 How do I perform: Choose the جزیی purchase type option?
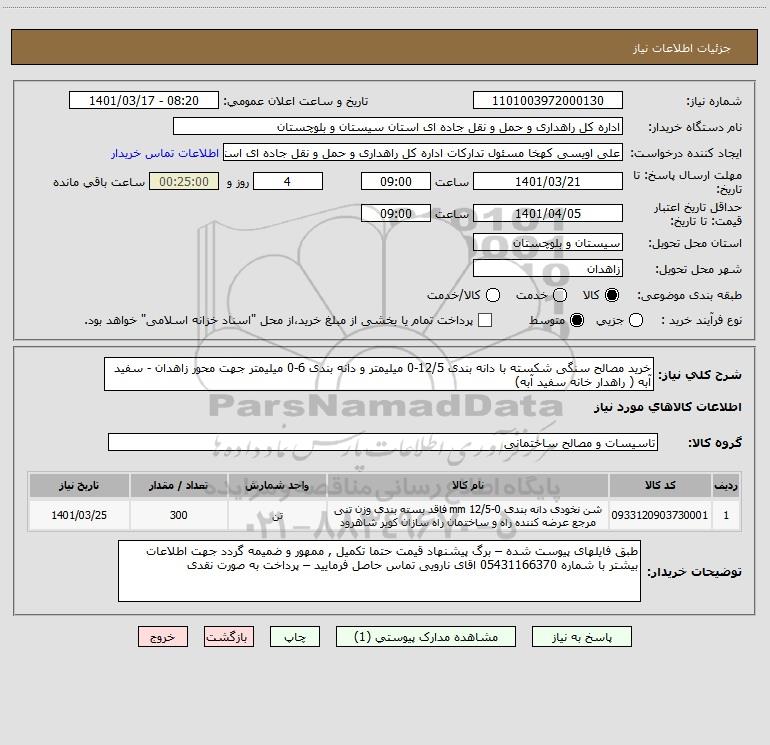point(636,320)
